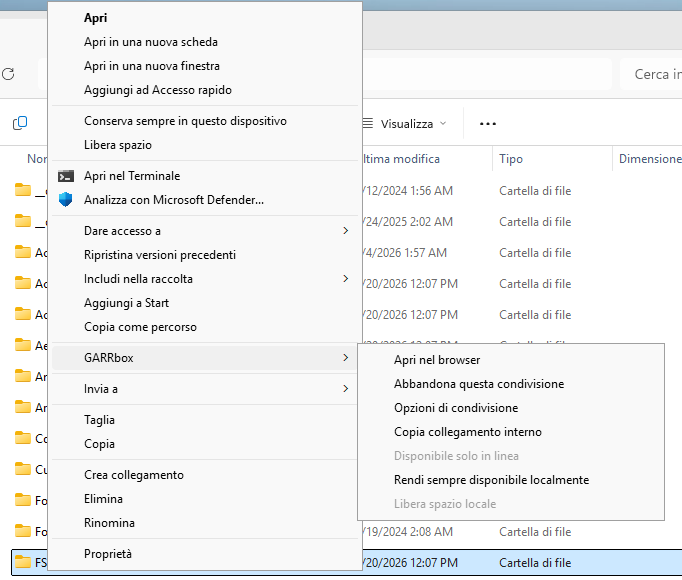Expand the Invia a submenu arrow
This screenshot has height=580, width=682.
[x=345, y=389]
